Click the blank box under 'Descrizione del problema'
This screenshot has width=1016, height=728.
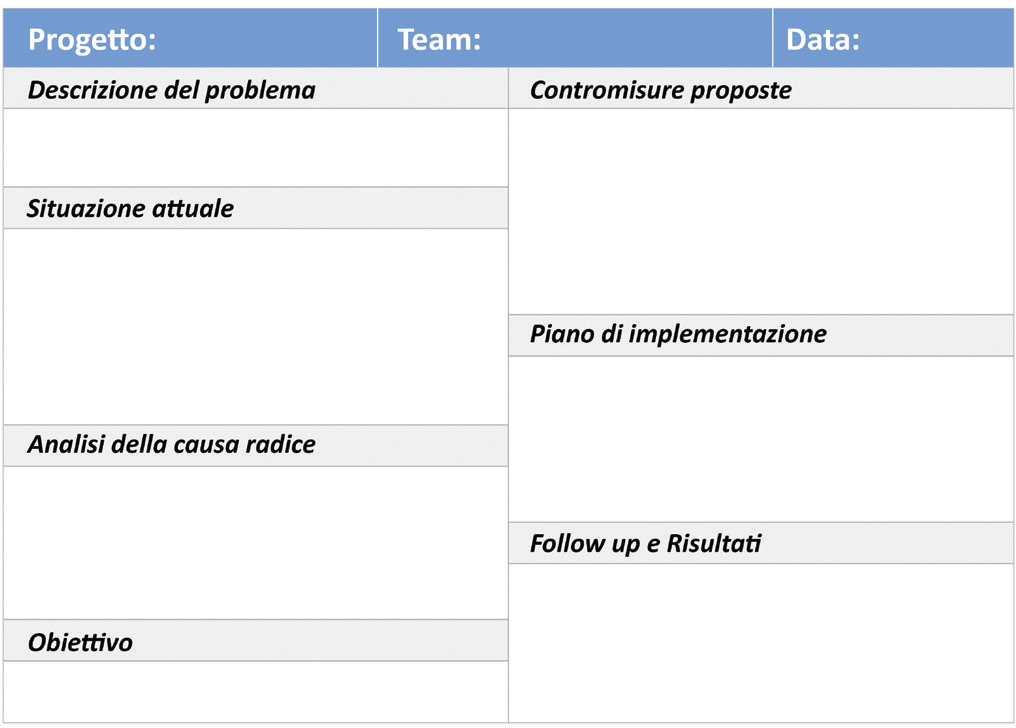(x=255, y=148)
